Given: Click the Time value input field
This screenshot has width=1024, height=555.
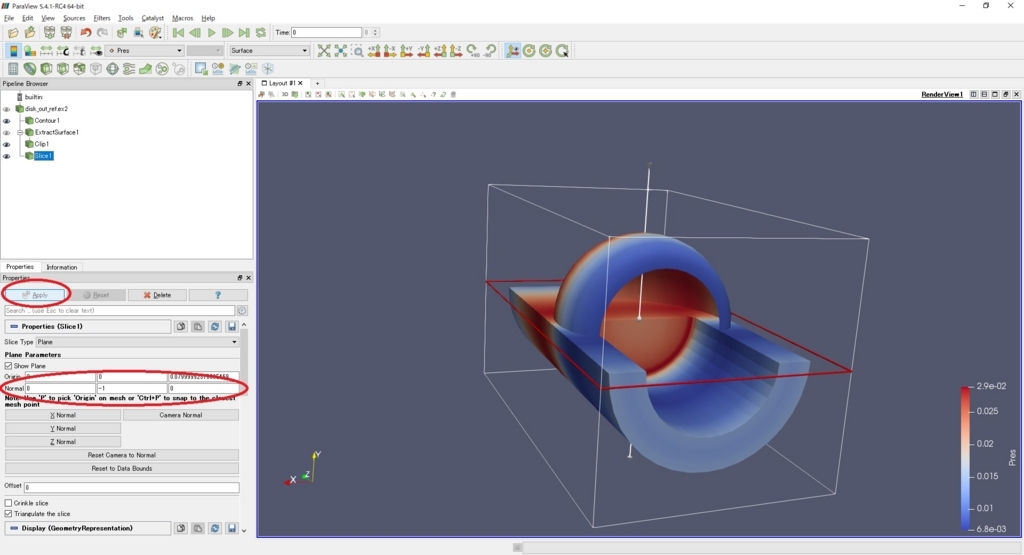Looking at the screenshot, I should coord(326,33).
